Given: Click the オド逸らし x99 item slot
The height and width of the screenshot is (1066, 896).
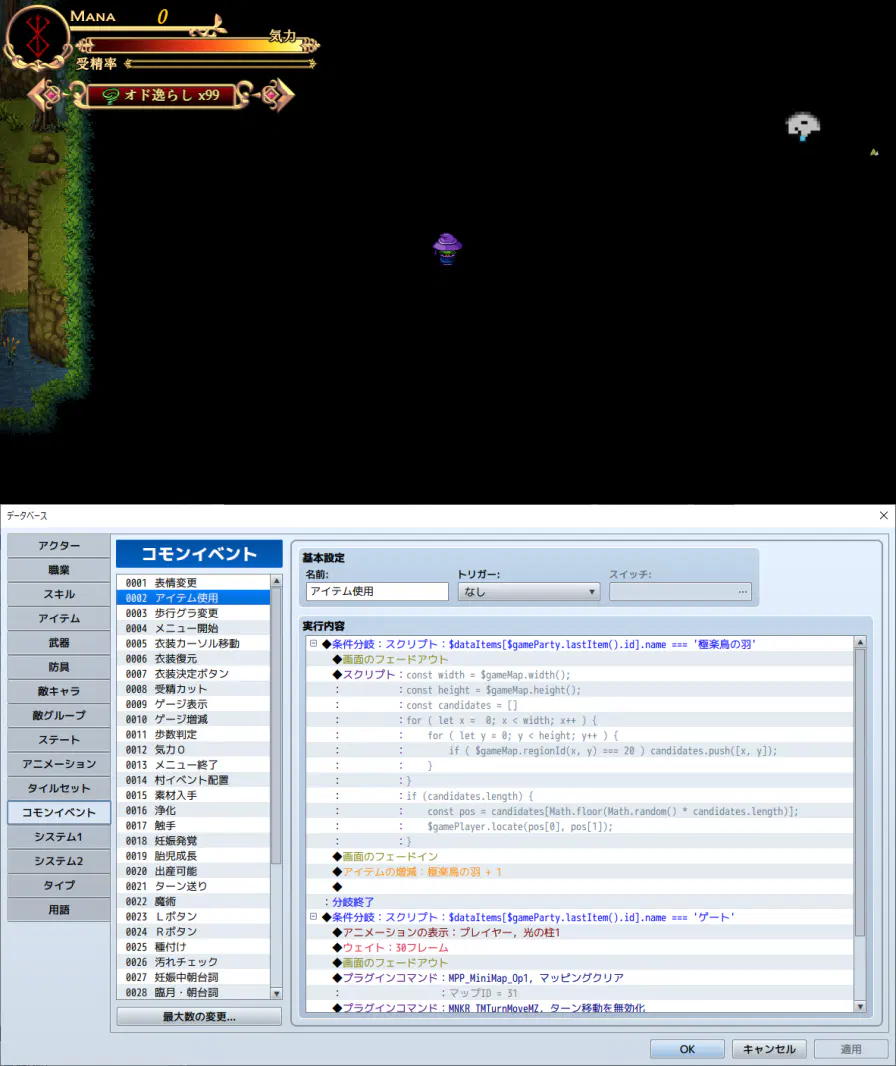Looking at the screenshot, I should pos(161,95).
